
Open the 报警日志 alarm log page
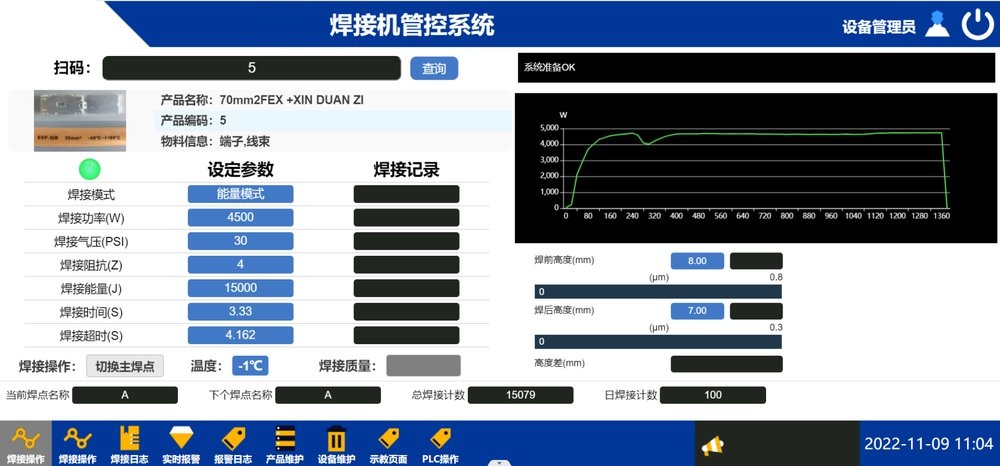233,444
